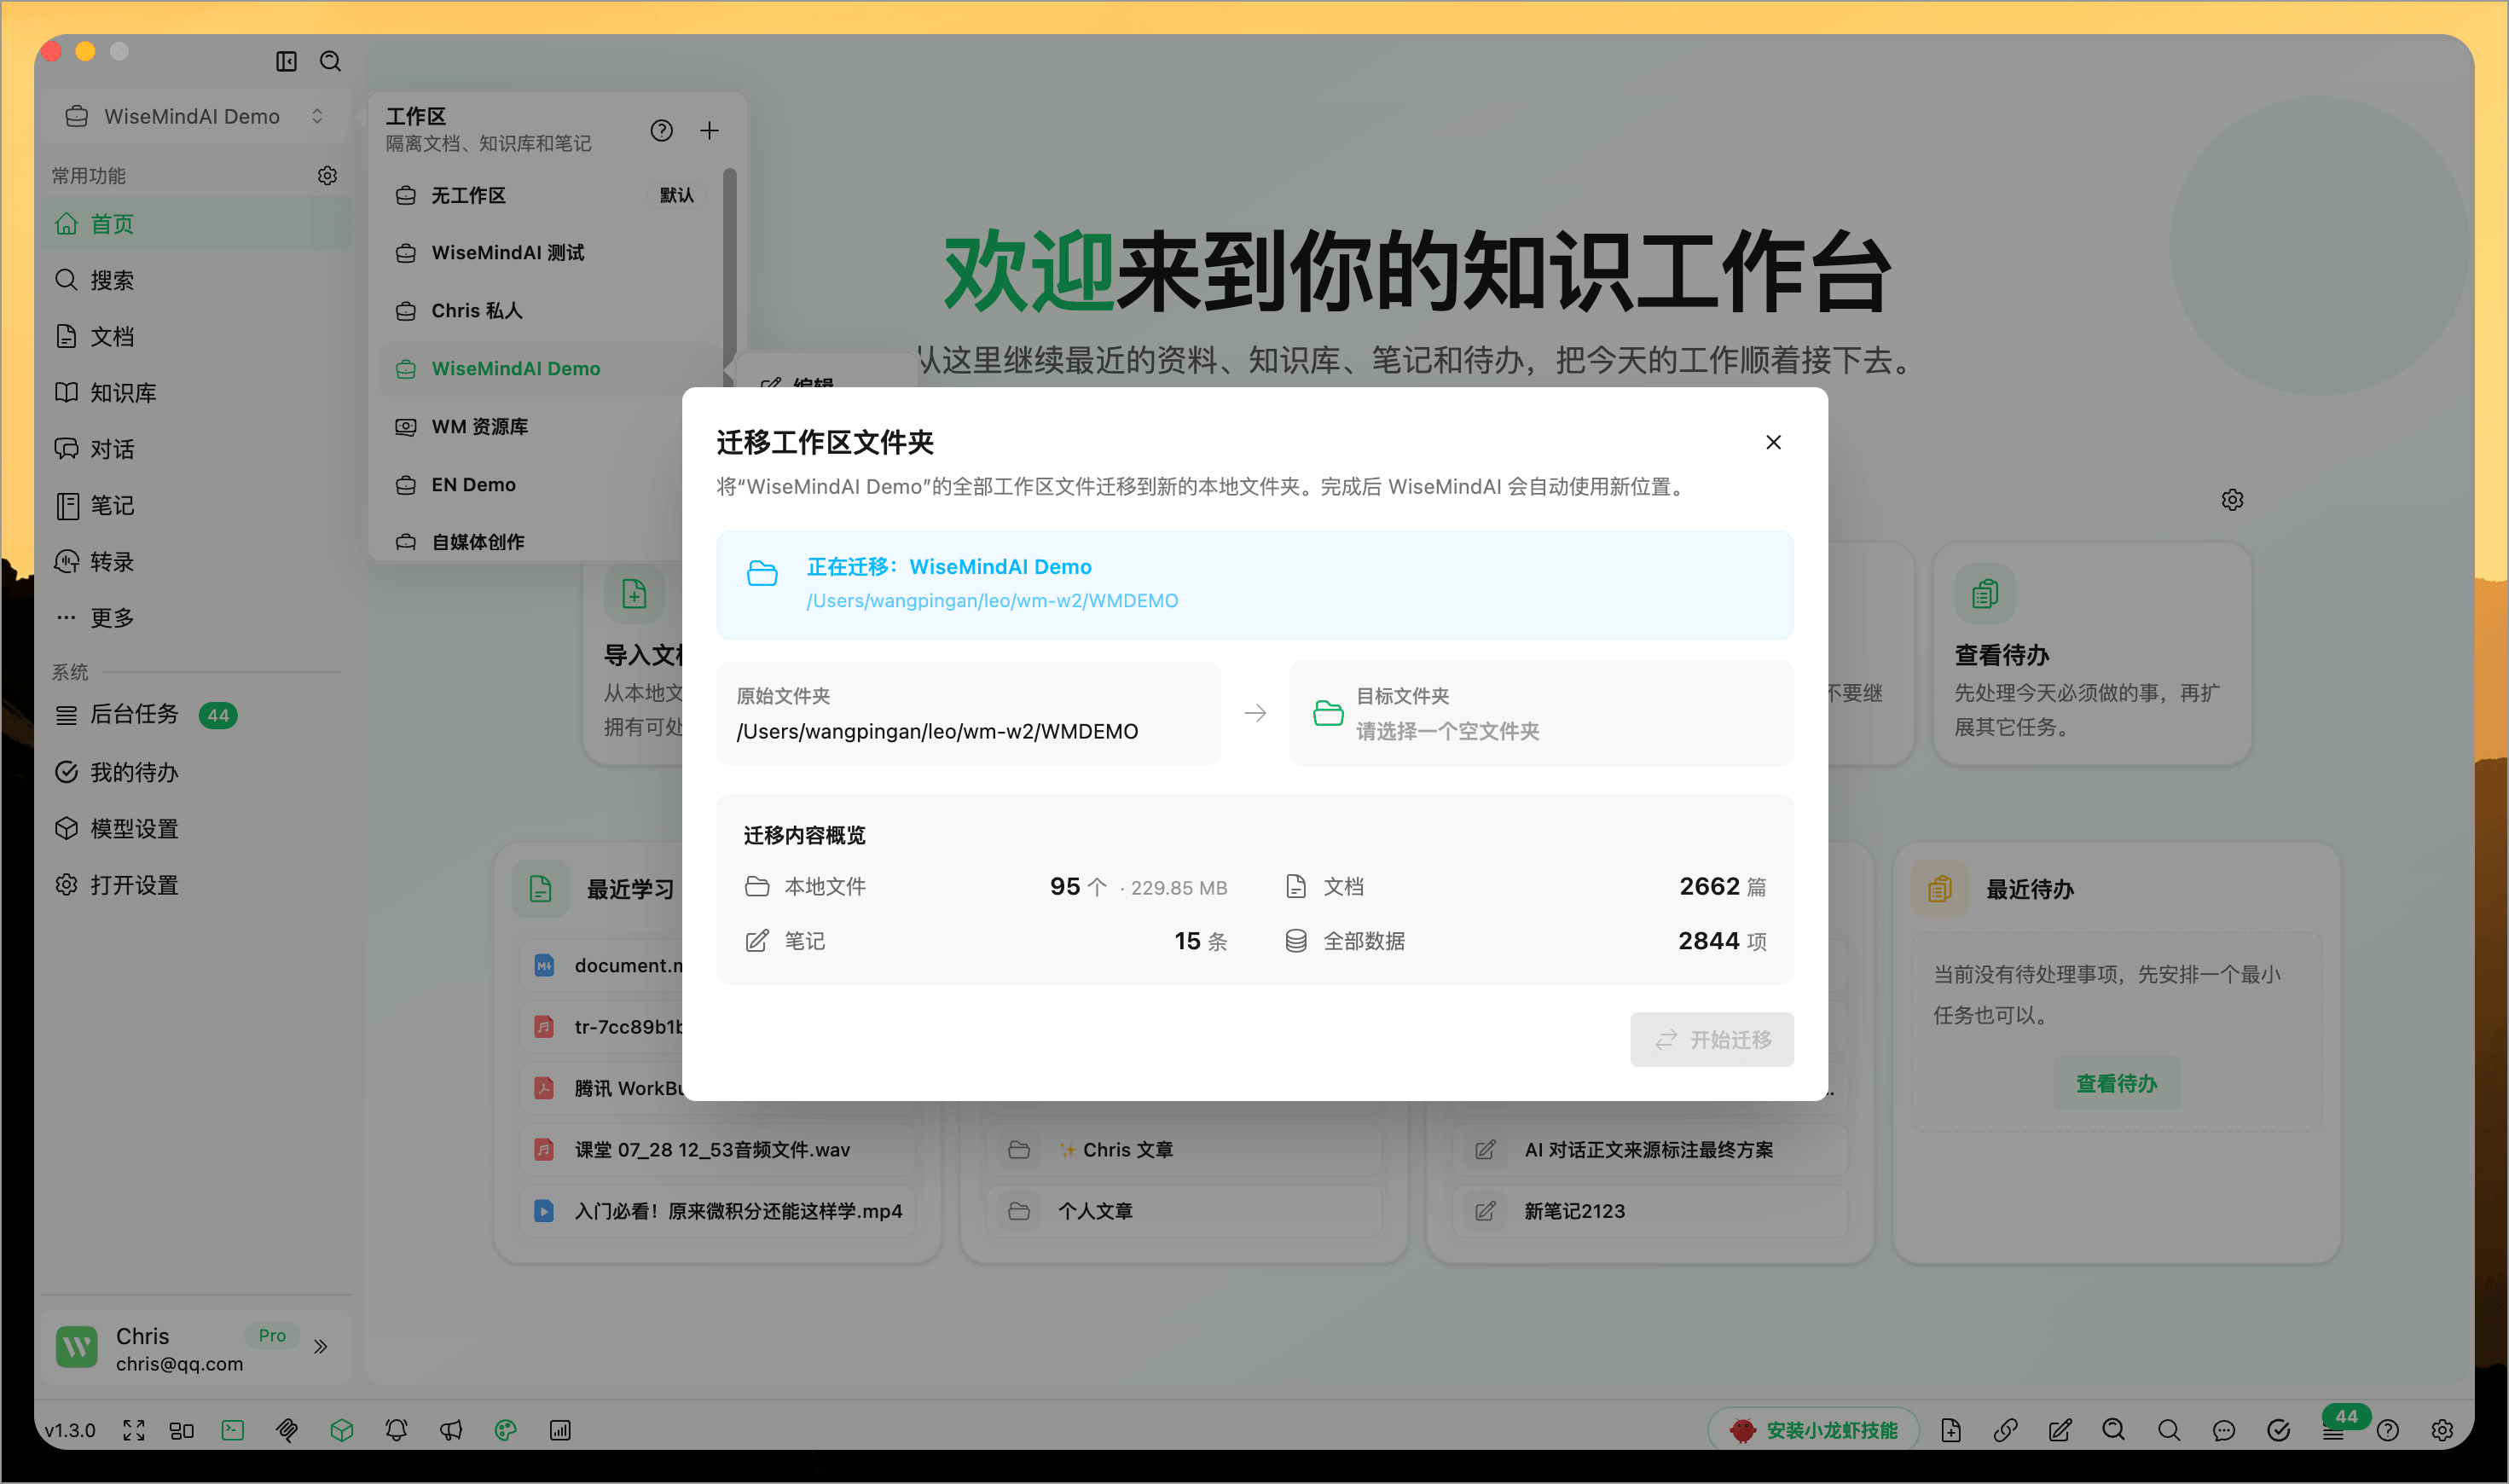Open the 常用功能 settings gear
Viewport: 2509px width, 1484px height.
point(327,176)
